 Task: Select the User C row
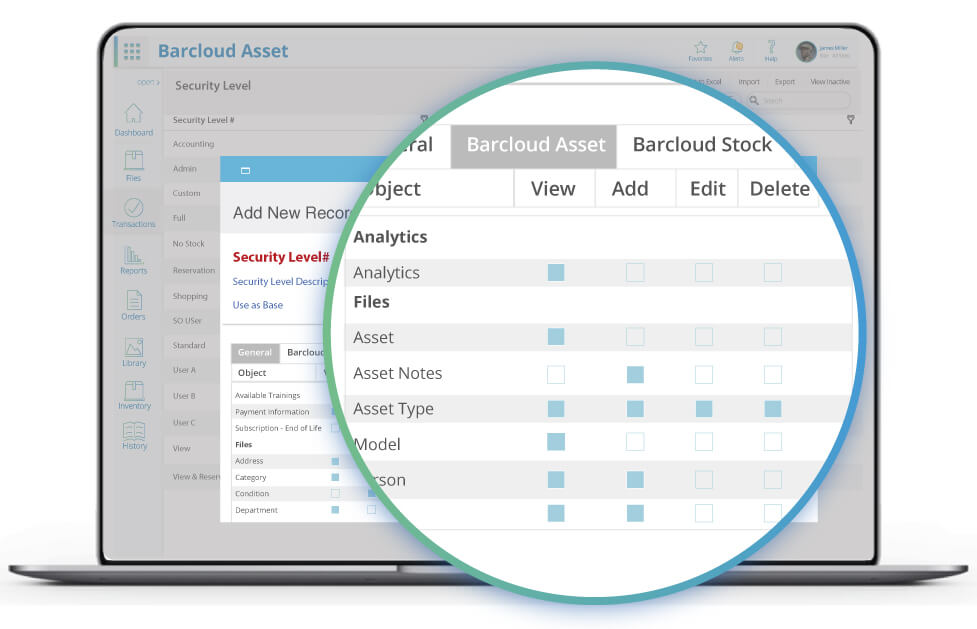(192, 423)
